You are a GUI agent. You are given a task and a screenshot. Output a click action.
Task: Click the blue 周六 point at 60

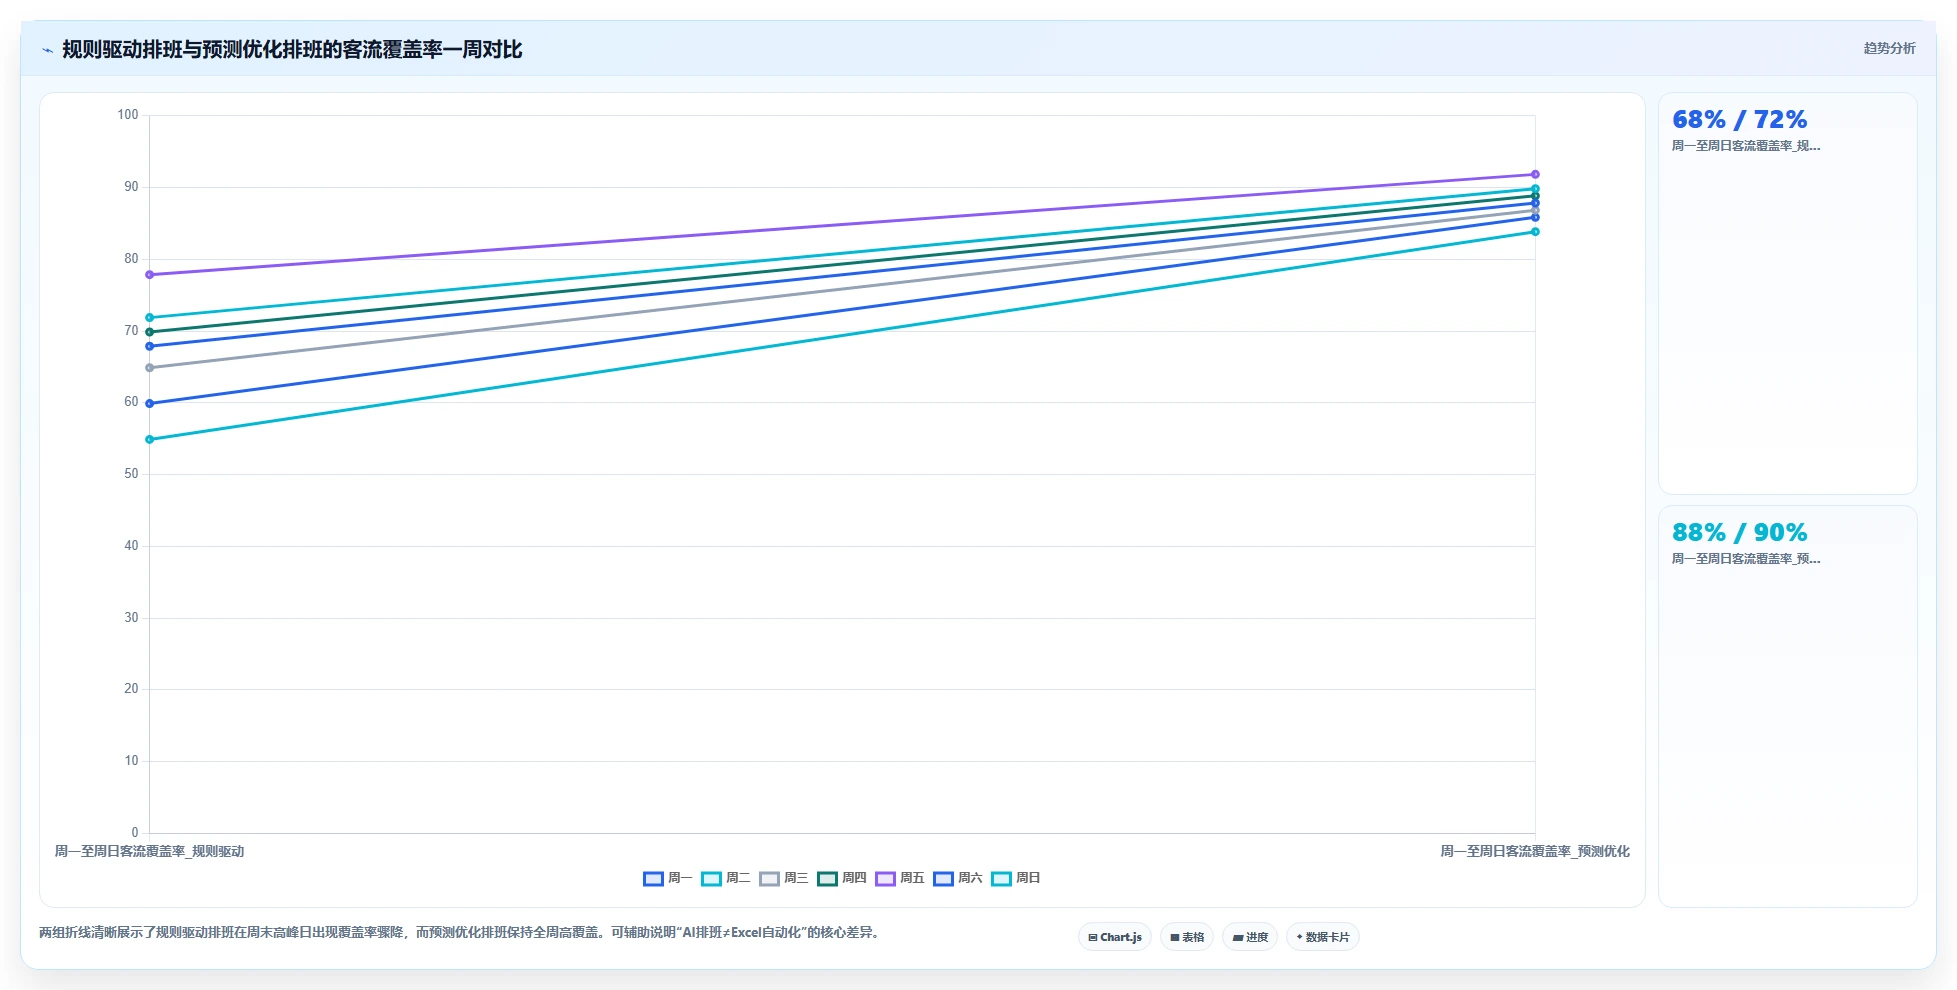pyautogui.click(x=150, y=403)
